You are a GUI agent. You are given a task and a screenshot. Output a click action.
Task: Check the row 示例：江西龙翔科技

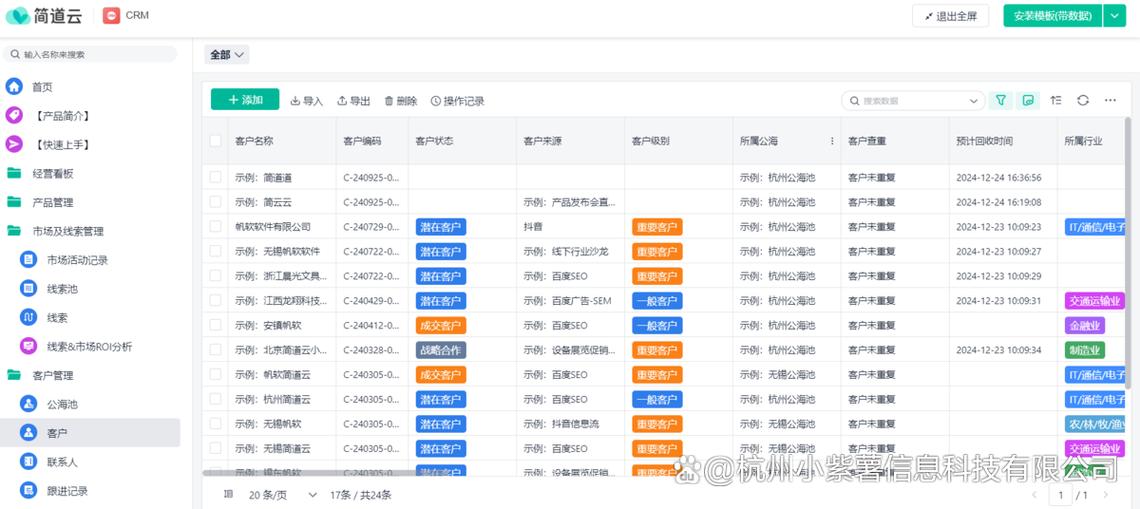click(x=215, y=300)
